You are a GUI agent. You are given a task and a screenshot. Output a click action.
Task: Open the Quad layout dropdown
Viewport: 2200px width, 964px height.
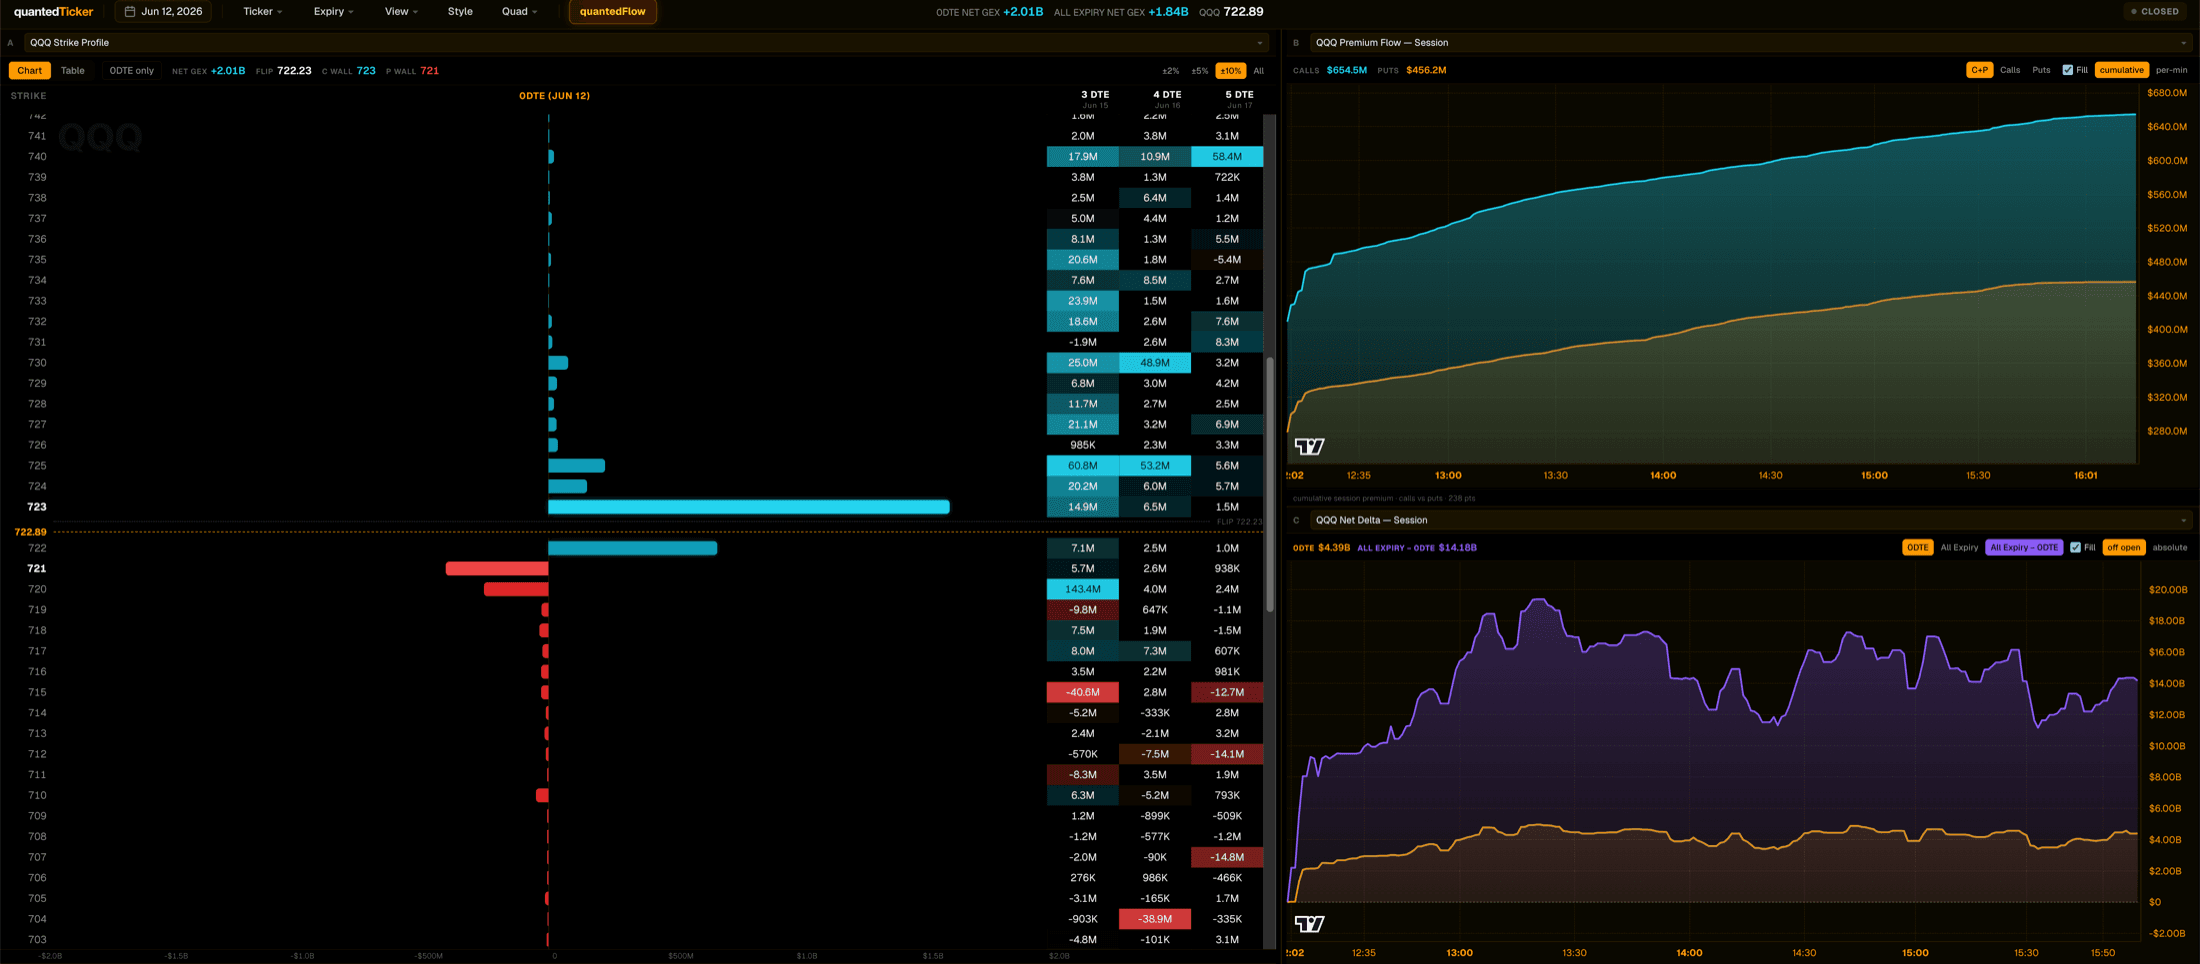(519, 12)
